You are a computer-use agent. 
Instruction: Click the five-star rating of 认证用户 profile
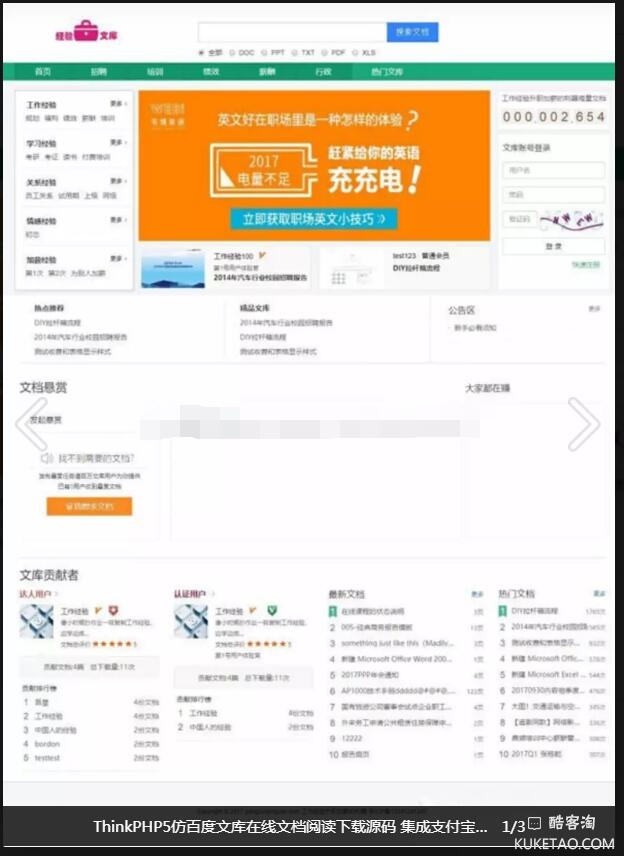click(x=267, y=644)
